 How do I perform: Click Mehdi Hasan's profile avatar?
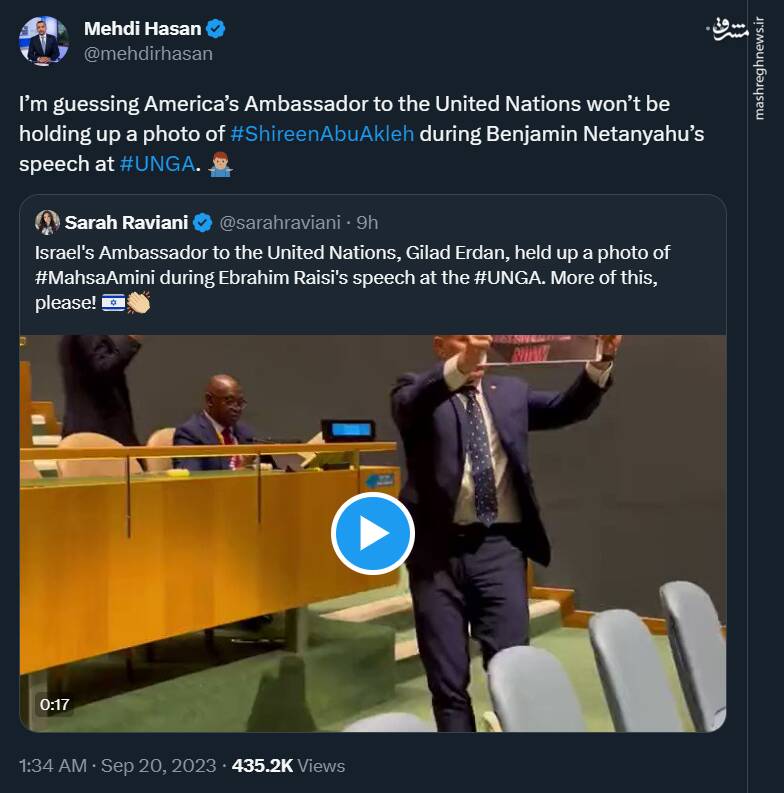click(x=43, y=41)
